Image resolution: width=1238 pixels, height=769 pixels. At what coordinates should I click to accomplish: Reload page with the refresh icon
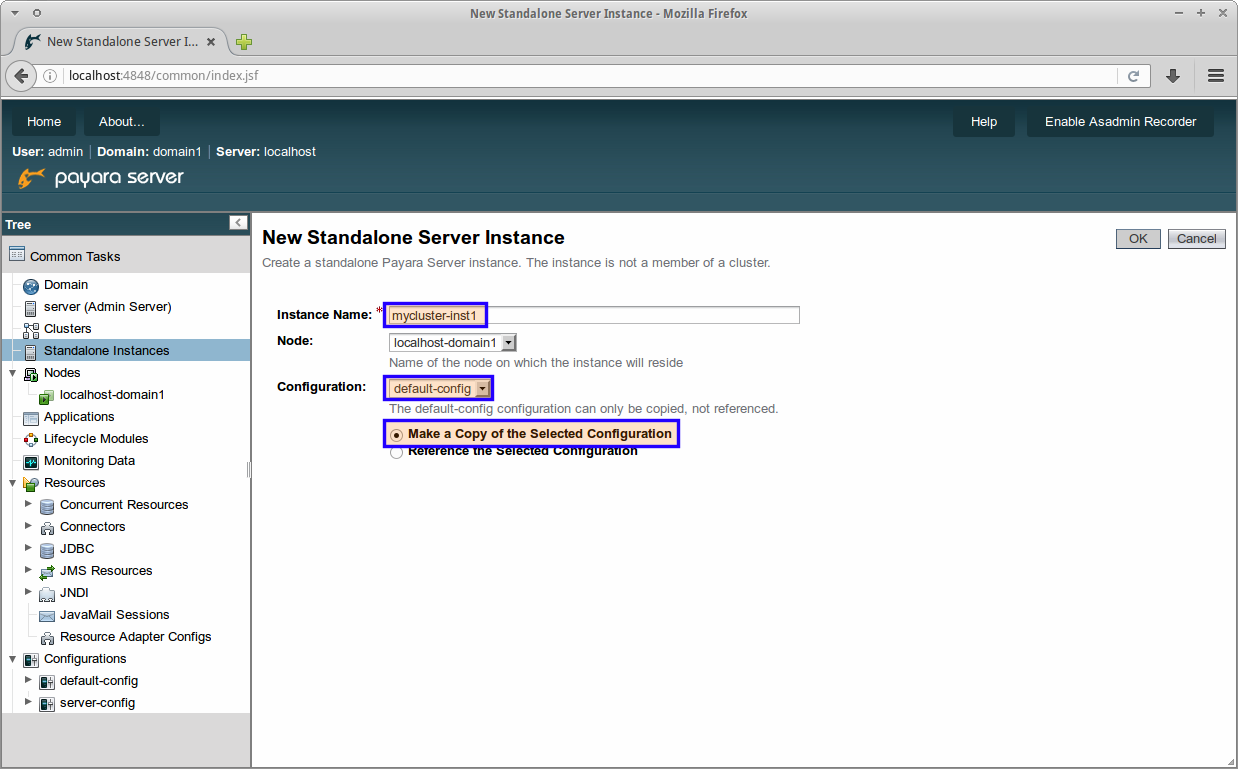click(x=1133, y=76)
